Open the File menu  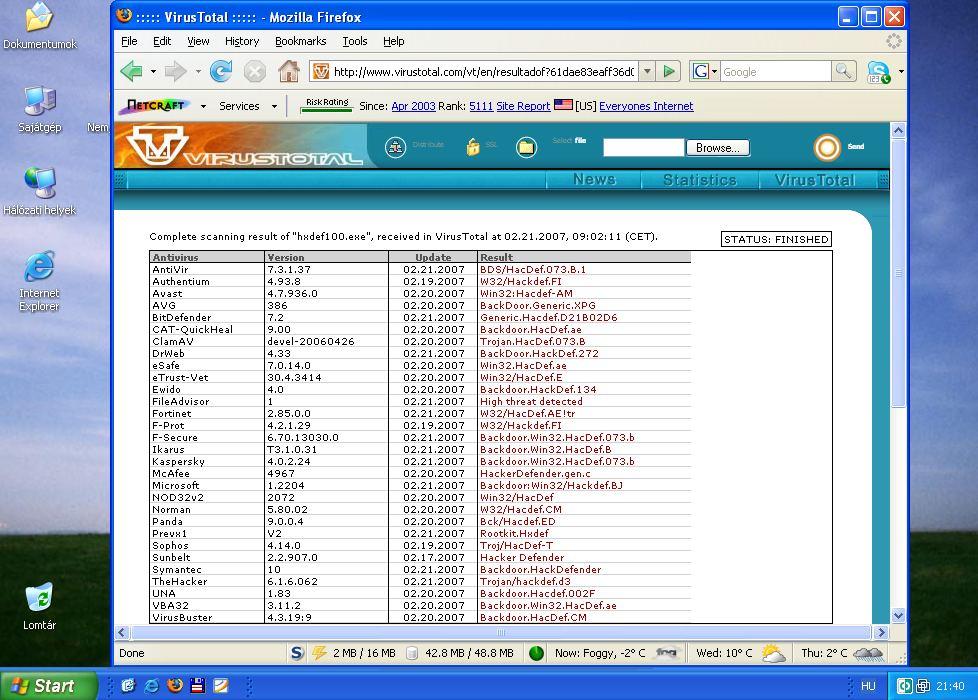pos(129,41)
